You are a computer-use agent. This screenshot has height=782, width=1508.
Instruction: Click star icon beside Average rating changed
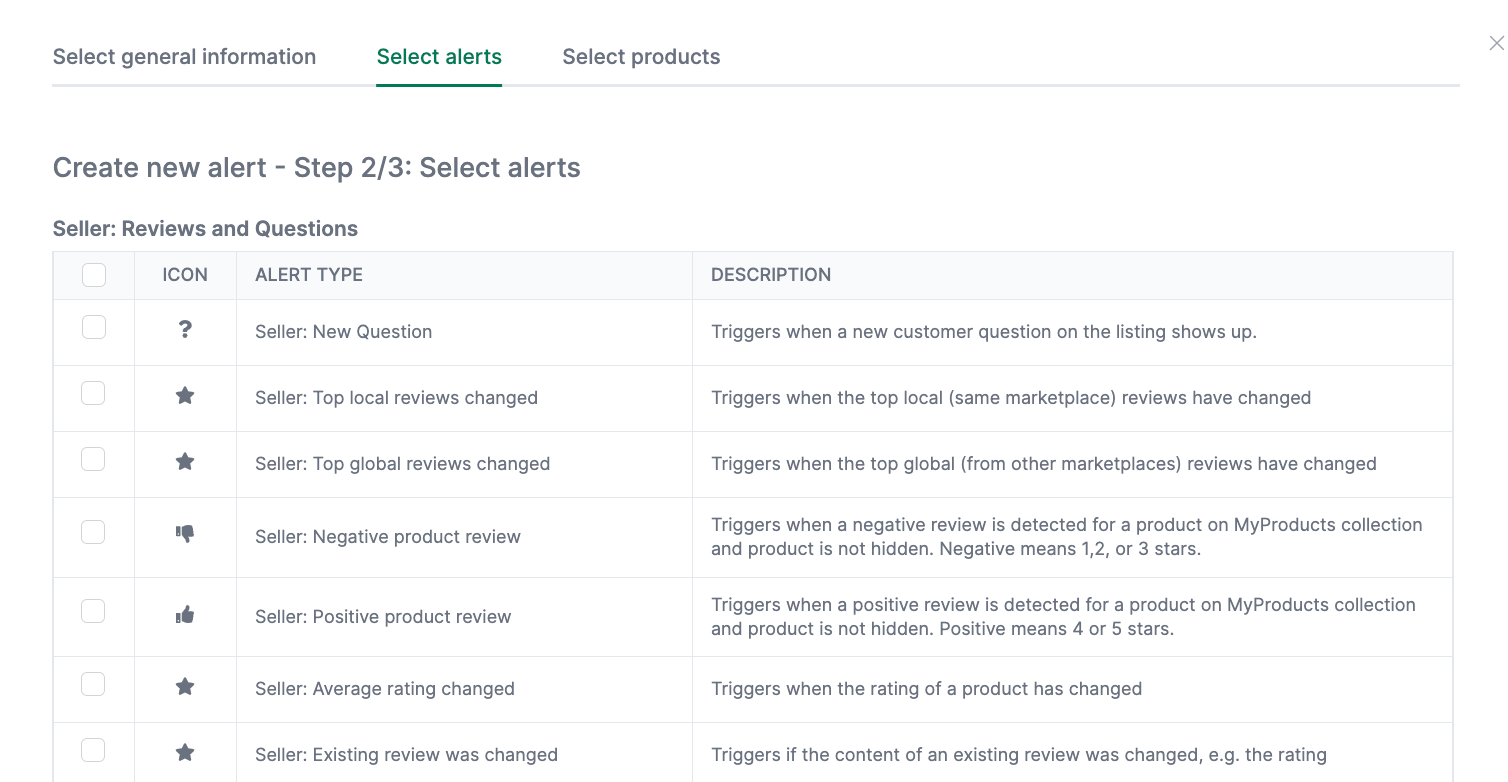click(185, 687)
